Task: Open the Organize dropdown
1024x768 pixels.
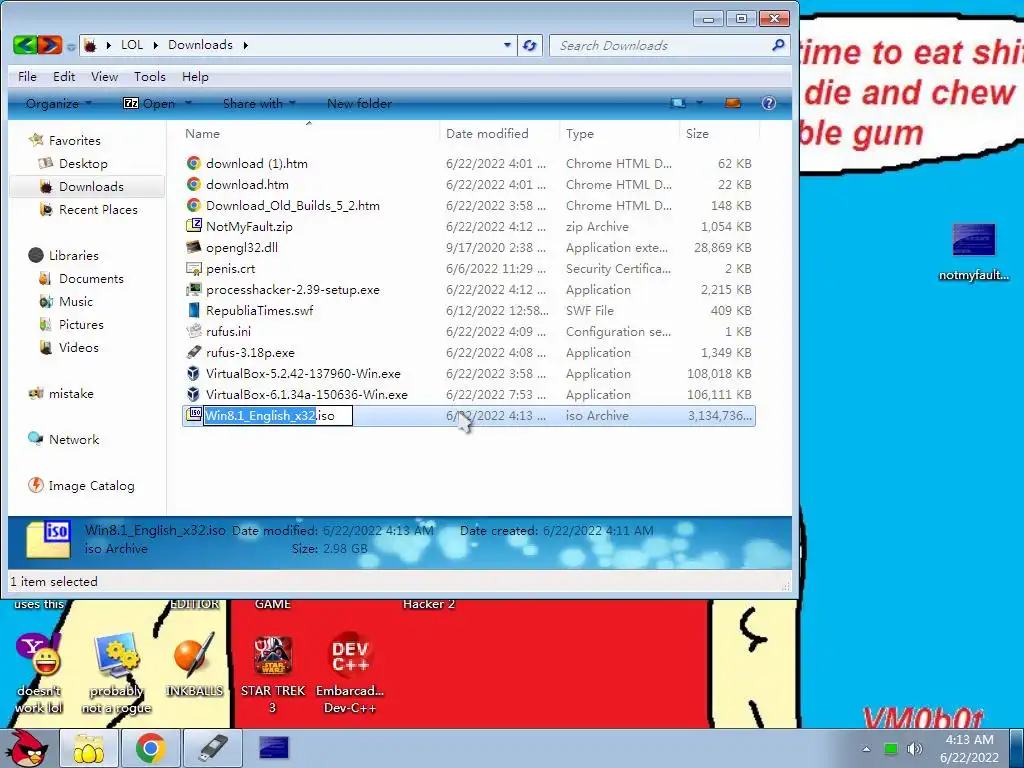Action: [59, 103]
